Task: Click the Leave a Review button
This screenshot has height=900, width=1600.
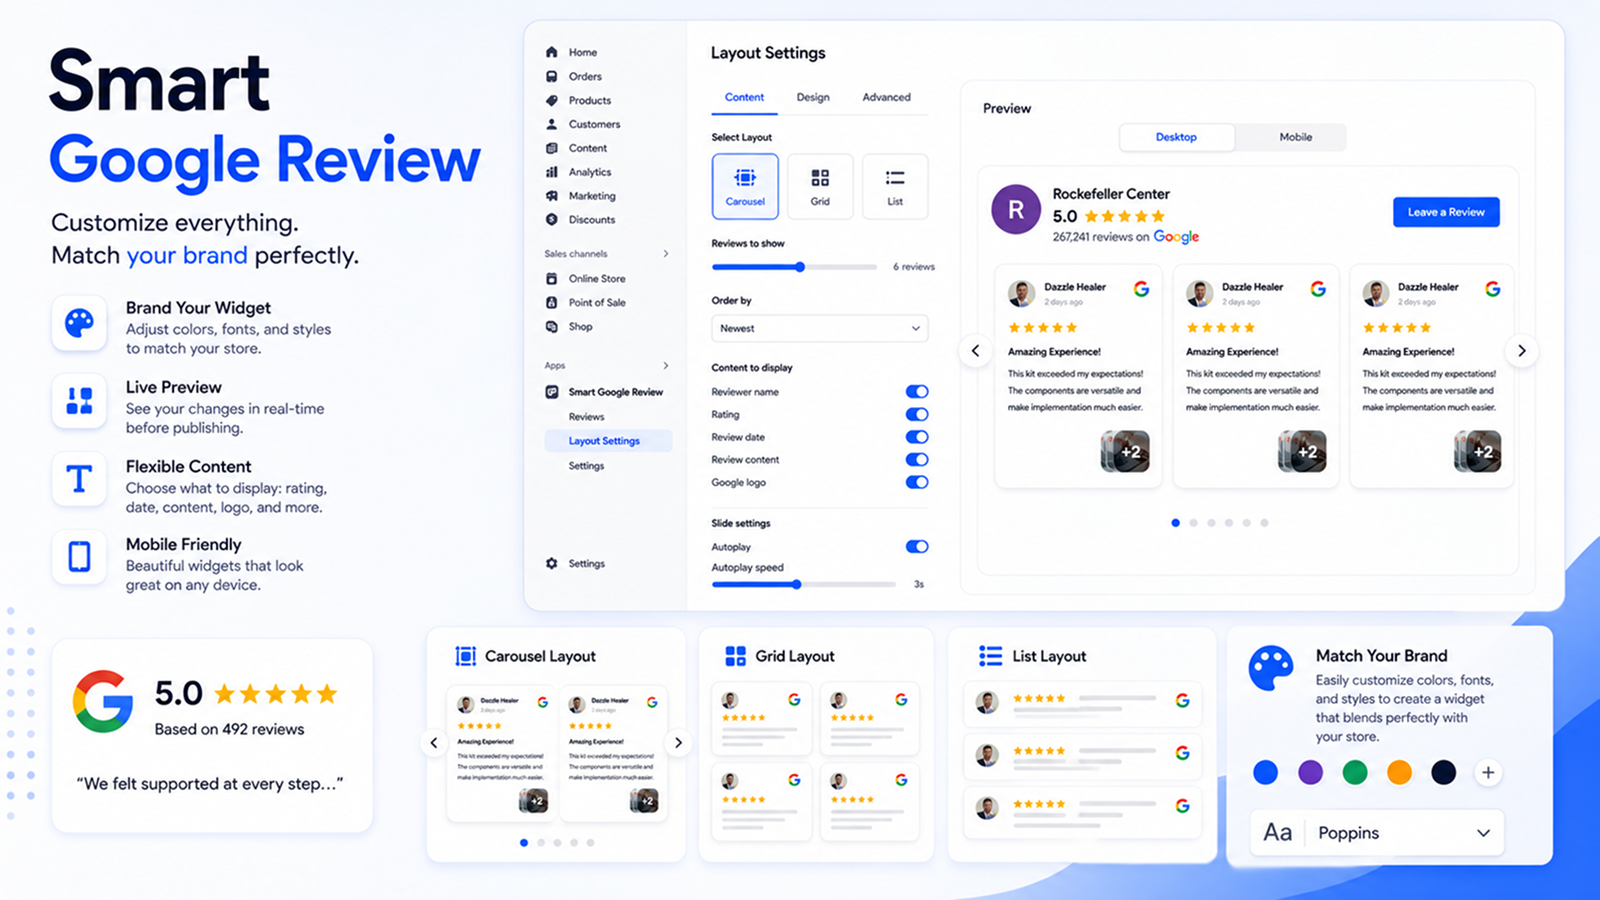Action: click(1446, 212)
